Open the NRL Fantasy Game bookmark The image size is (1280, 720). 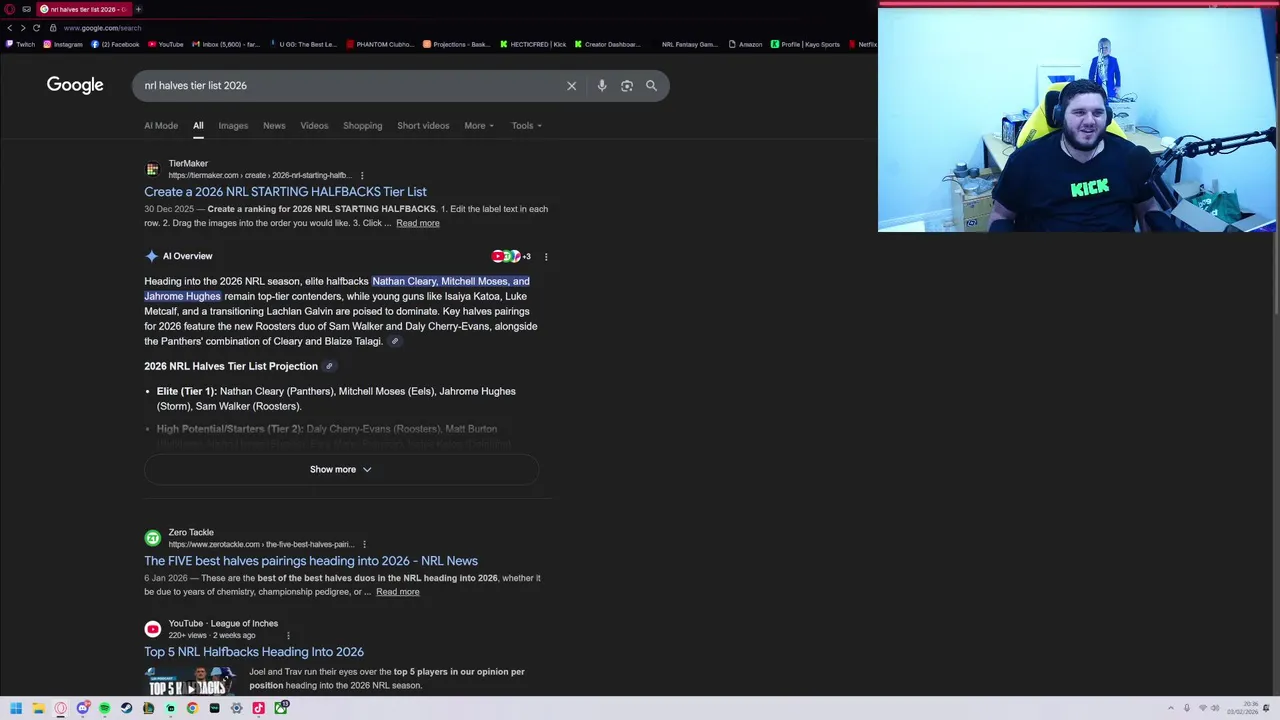pos(690,44)
